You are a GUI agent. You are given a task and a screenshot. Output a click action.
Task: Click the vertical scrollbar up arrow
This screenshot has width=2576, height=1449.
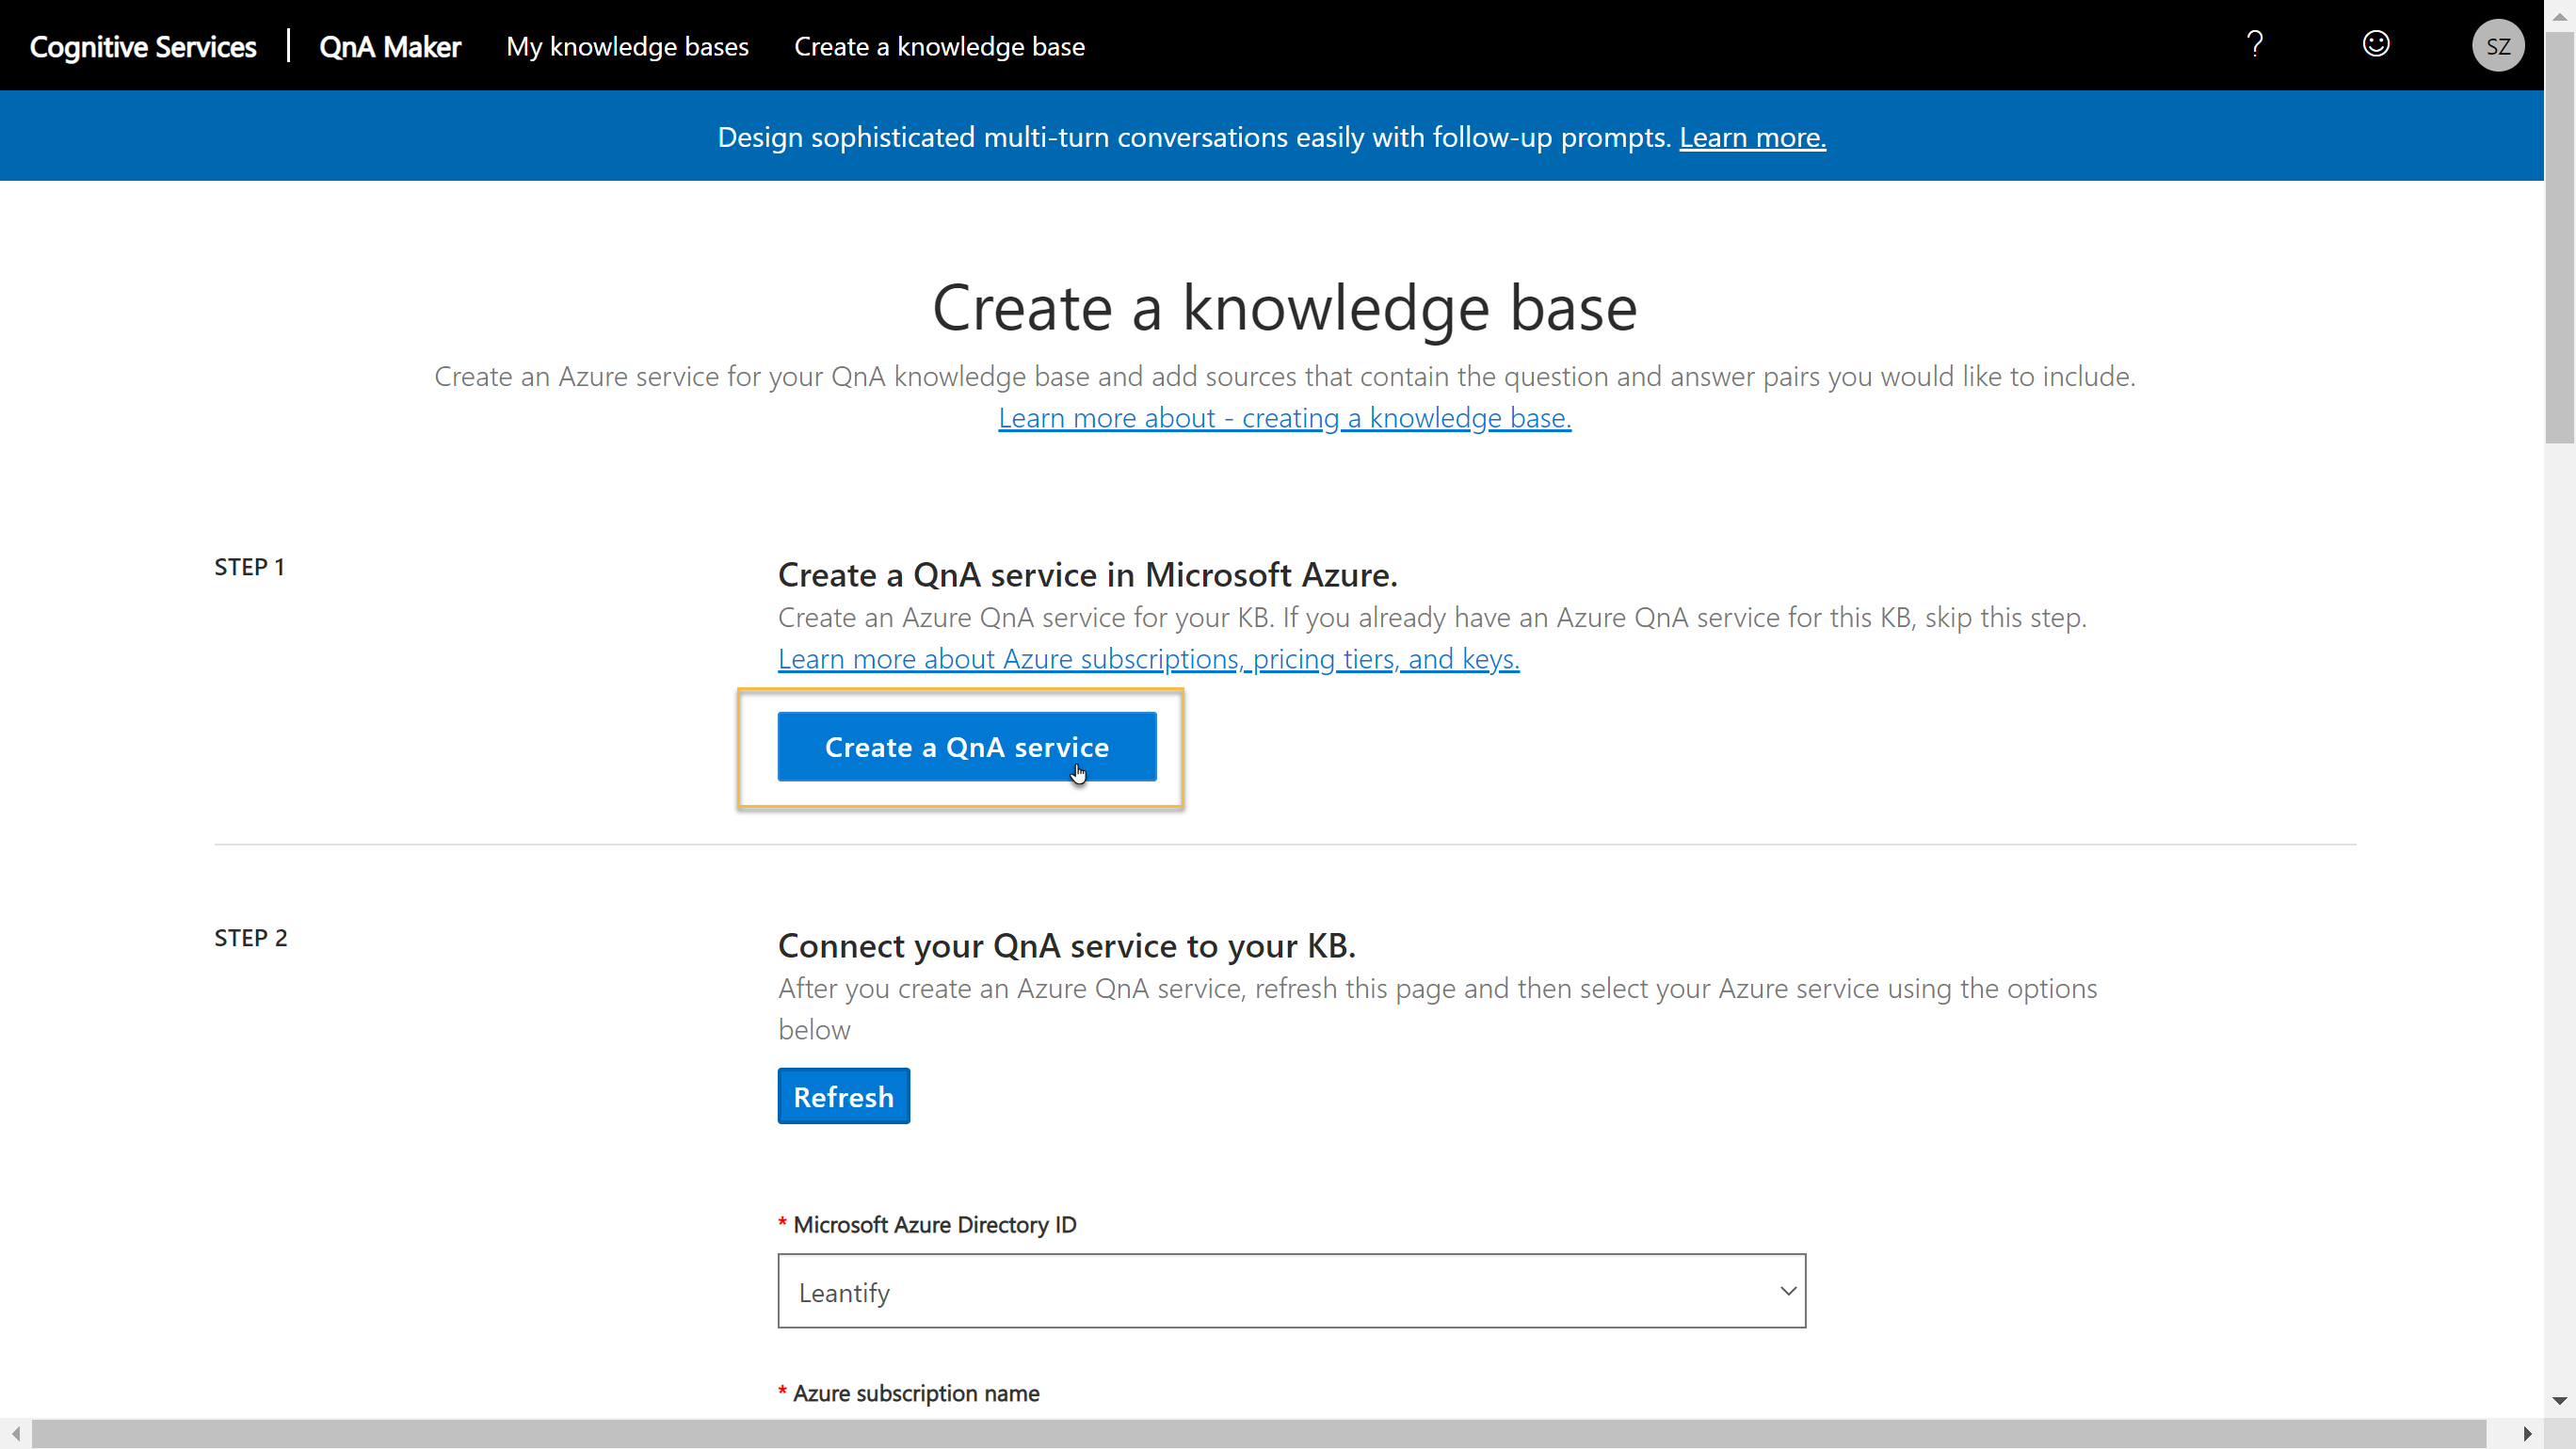pyautogui.click(x=2559, y=15)
